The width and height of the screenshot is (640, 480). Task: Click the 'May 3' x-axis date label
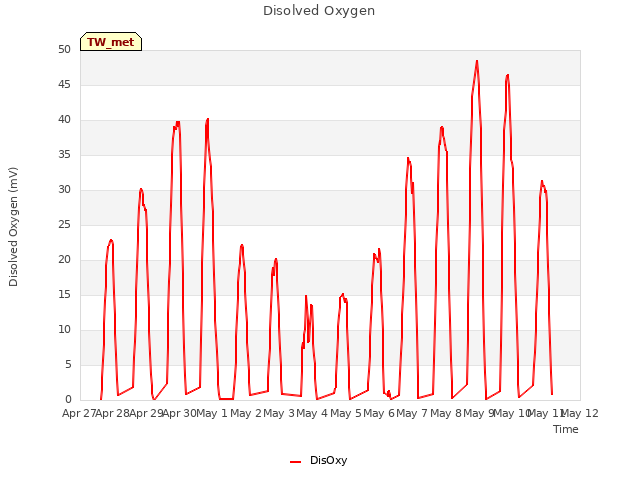pos(279,413)
